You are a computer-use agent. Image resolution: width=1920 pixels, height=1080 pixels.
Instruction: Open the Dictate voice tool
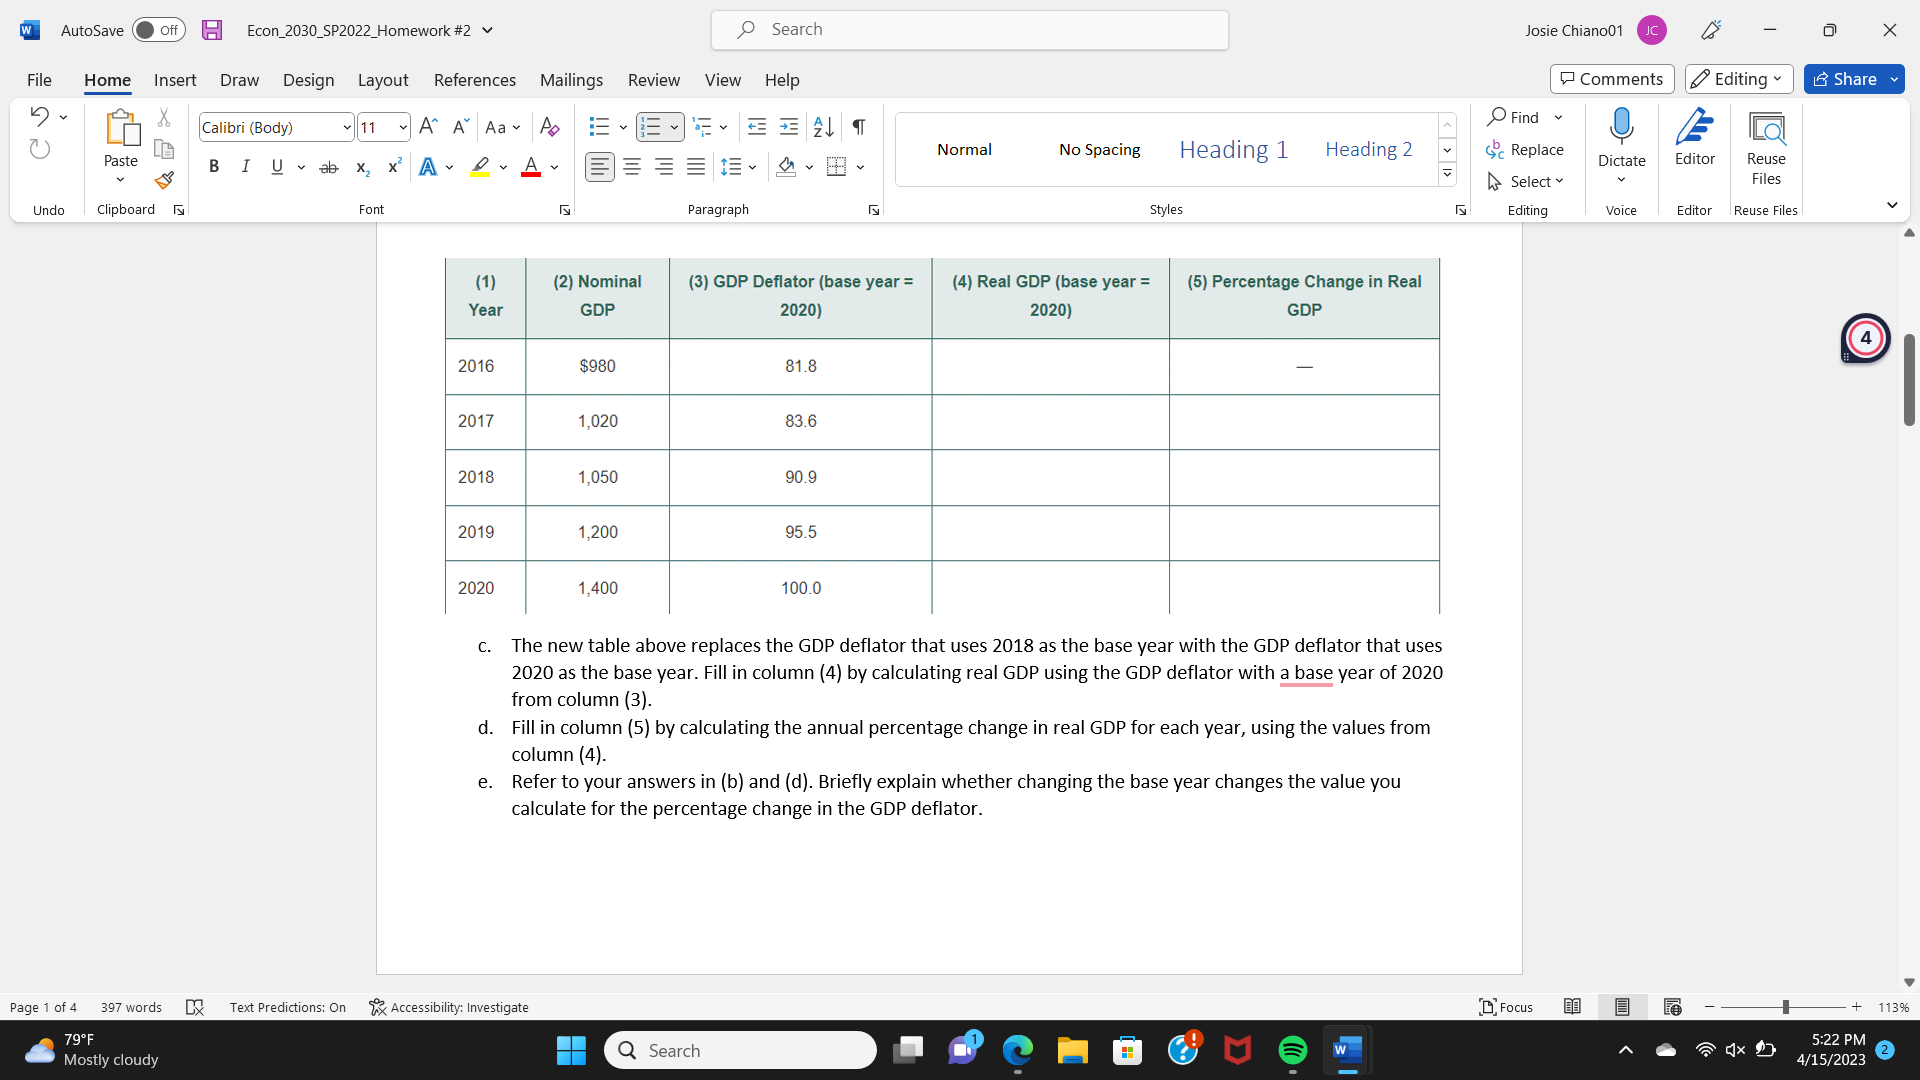click(1621, 140)
